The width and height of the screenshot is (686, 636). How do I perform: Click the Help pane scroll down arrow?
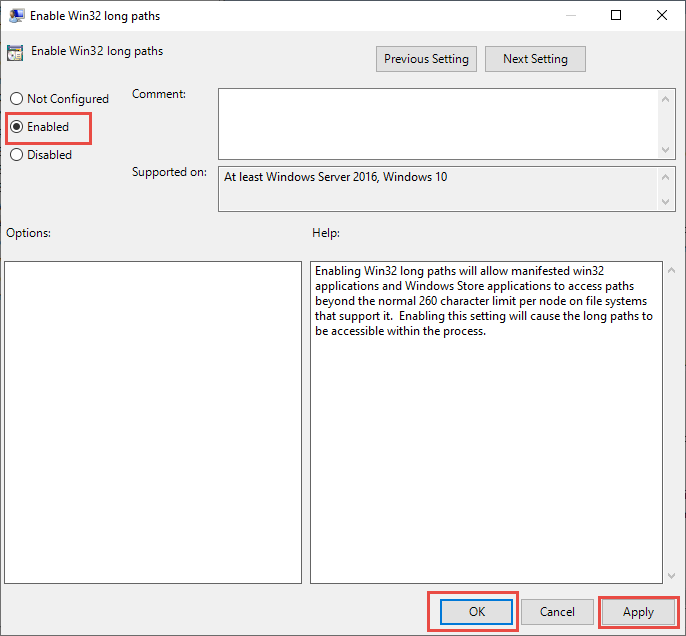(669, 575)
